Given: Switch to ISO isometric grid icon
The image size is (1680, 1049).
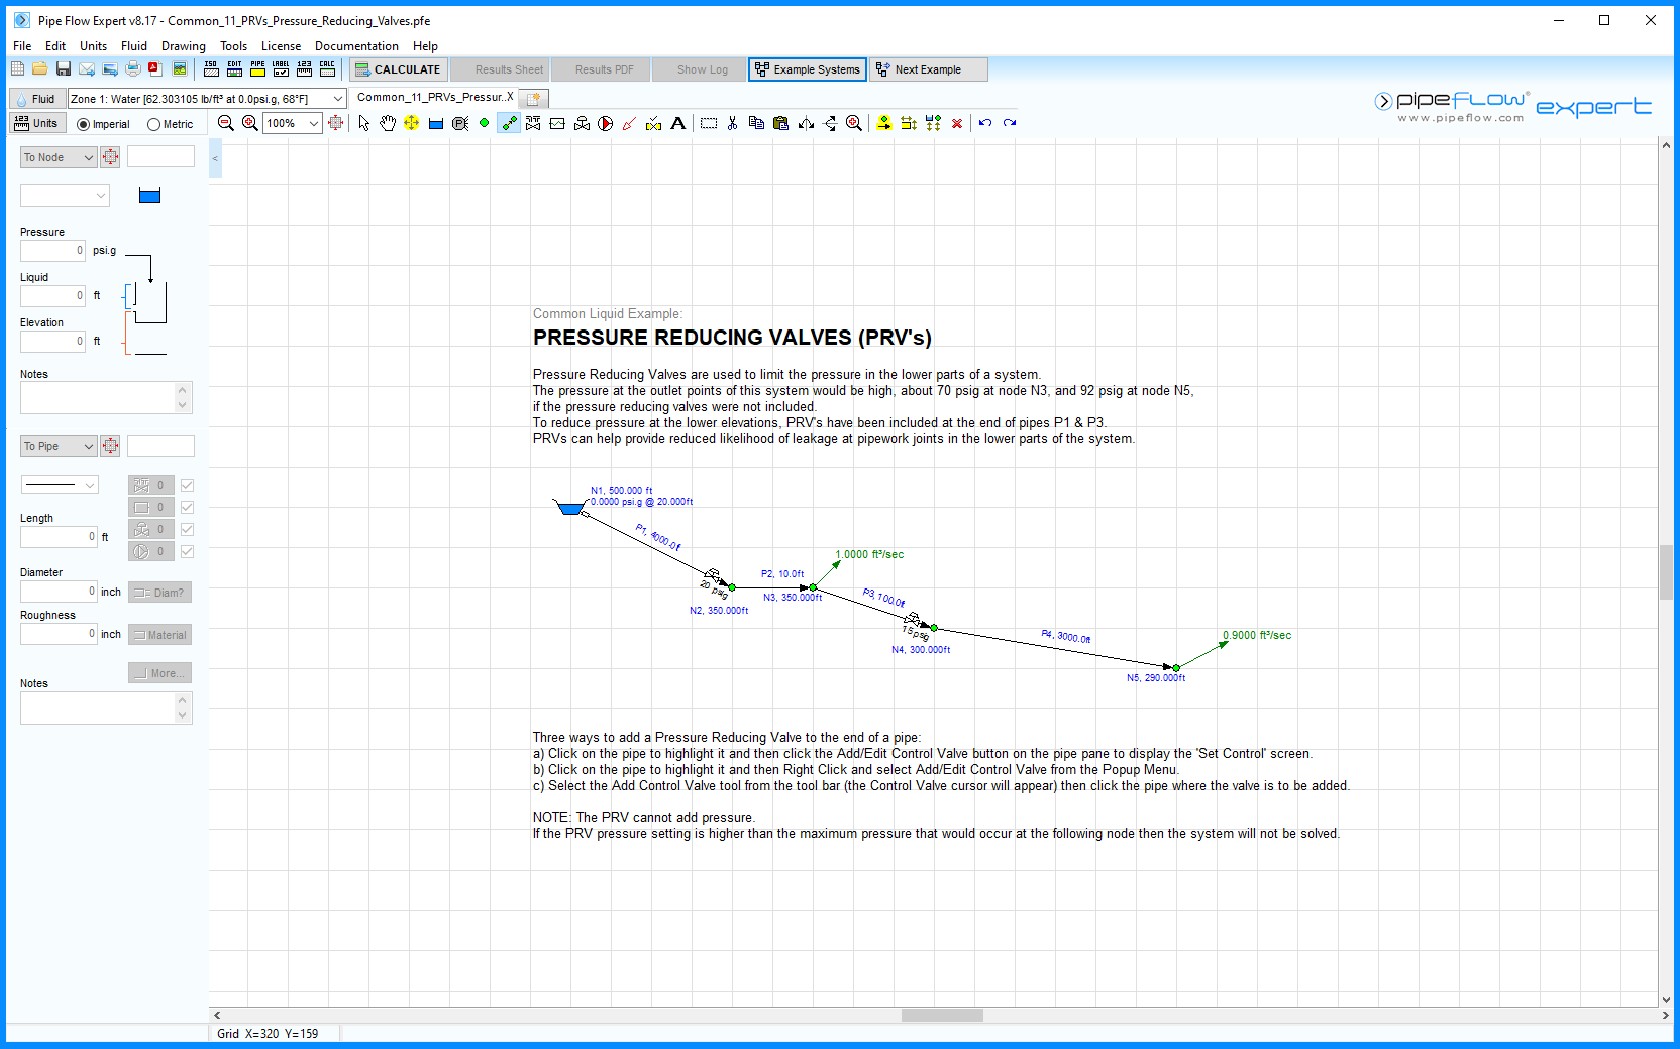Looking at the screenshot, I should 211,69.
